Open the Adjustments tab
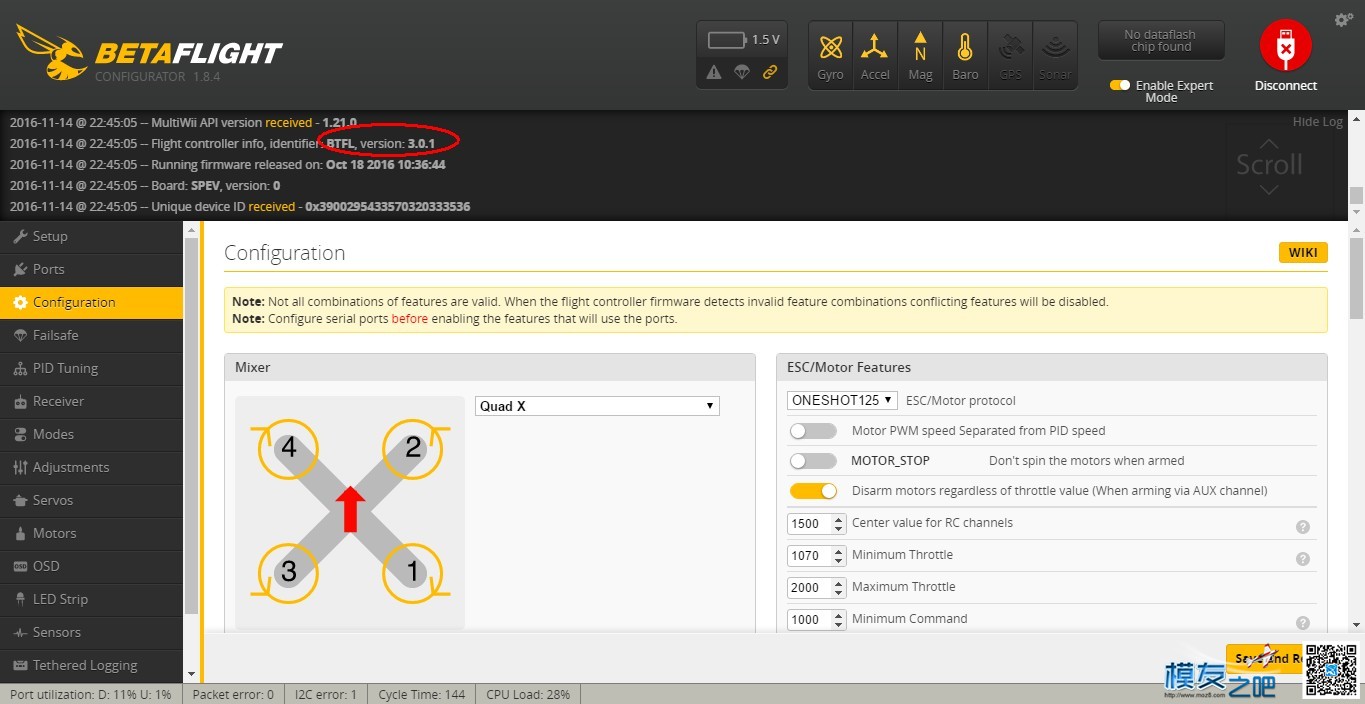 [91, 468]
